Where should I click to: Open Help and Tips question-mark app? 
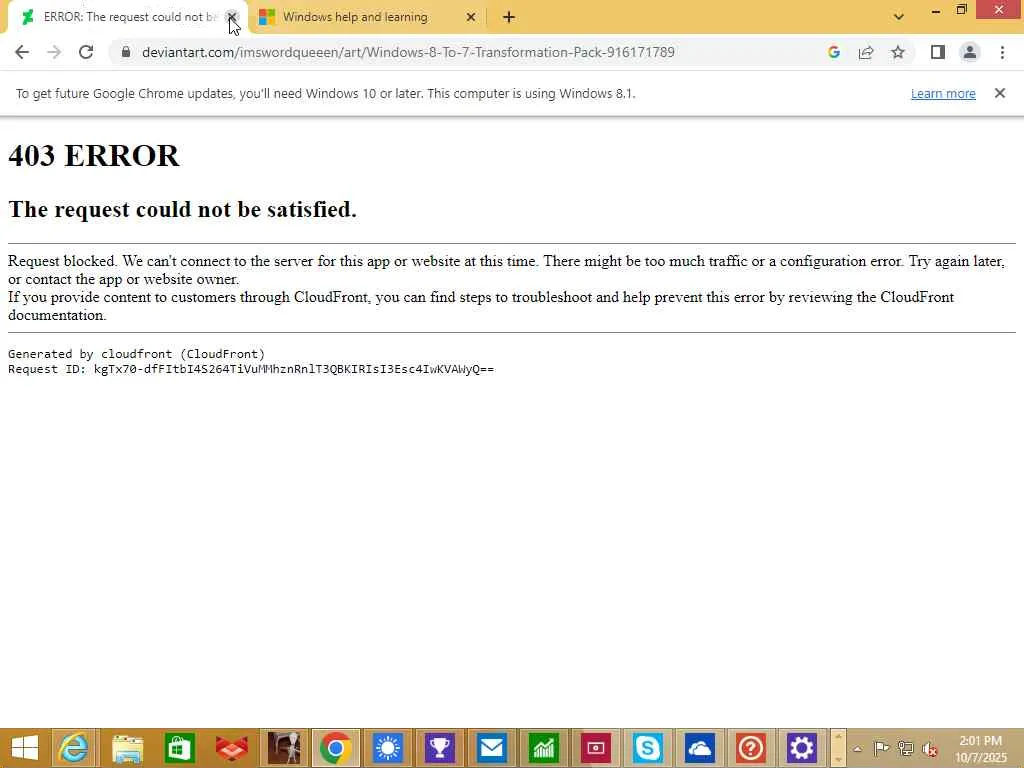751,748
